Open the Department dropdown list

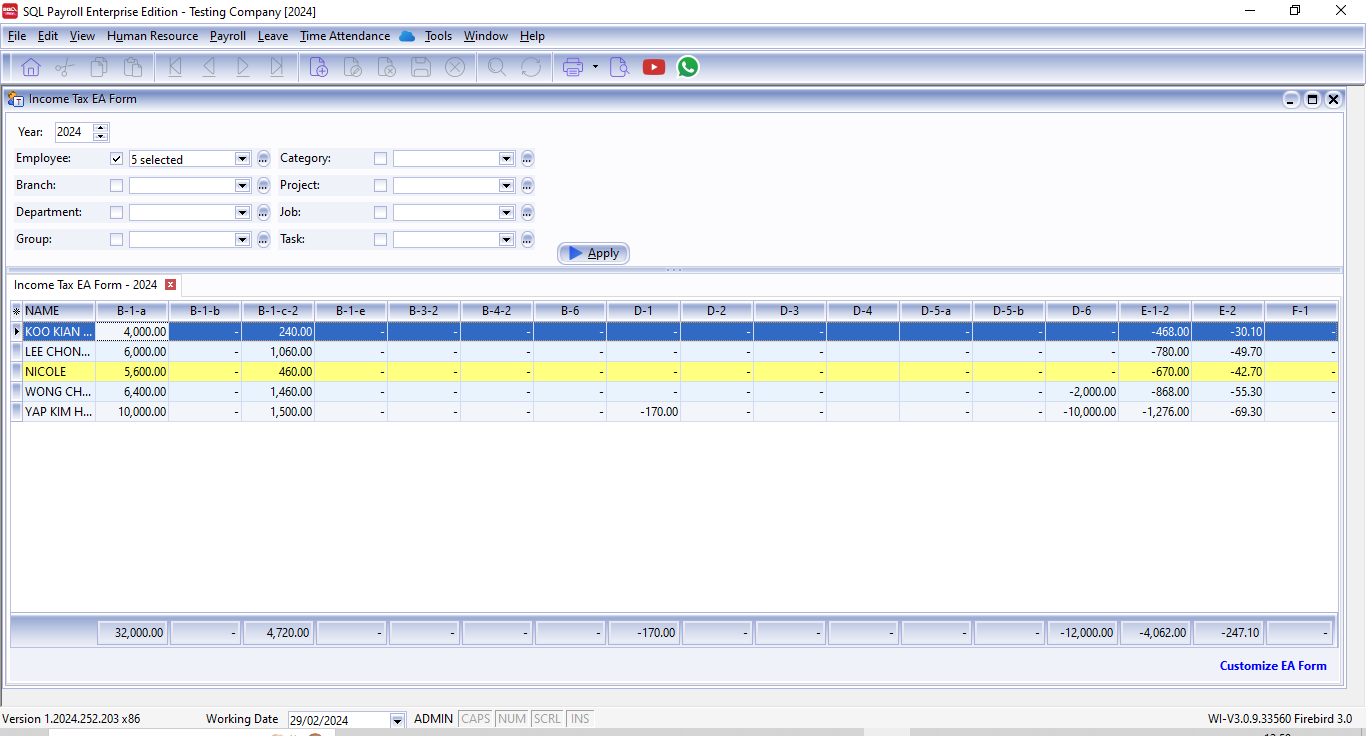242,213
